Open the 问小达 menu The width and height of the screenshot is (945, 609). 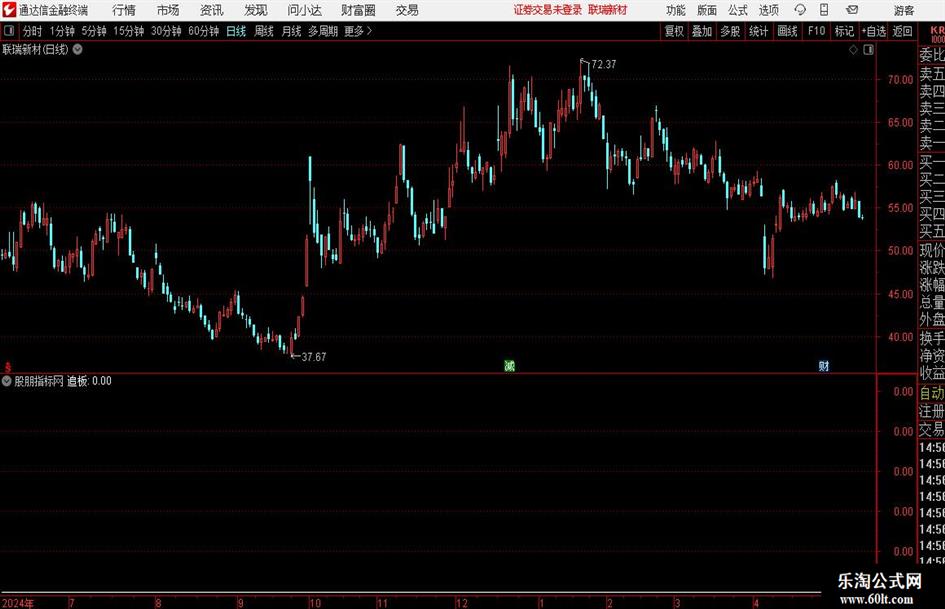(x=304, y=10)
